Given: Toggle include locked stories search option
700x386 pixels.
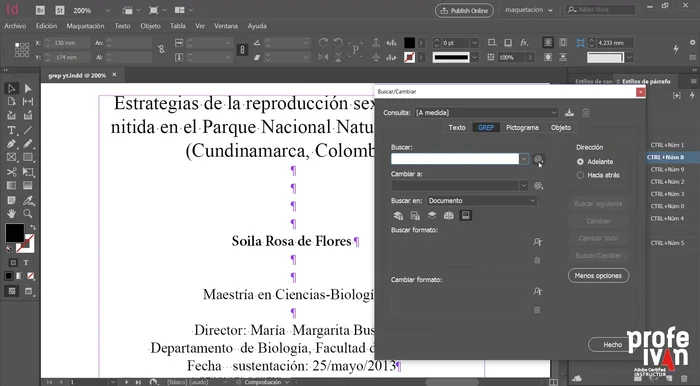Looking at the screenshot, I should (x=415, y=216).
